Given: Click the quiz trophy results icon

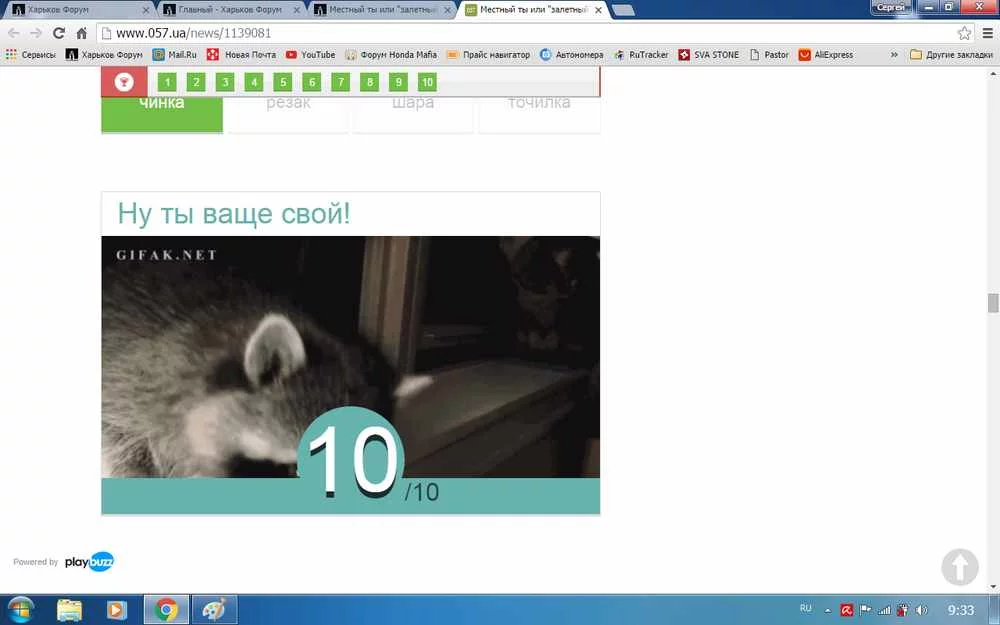Looking at the screenshot, I should (124, 82).
